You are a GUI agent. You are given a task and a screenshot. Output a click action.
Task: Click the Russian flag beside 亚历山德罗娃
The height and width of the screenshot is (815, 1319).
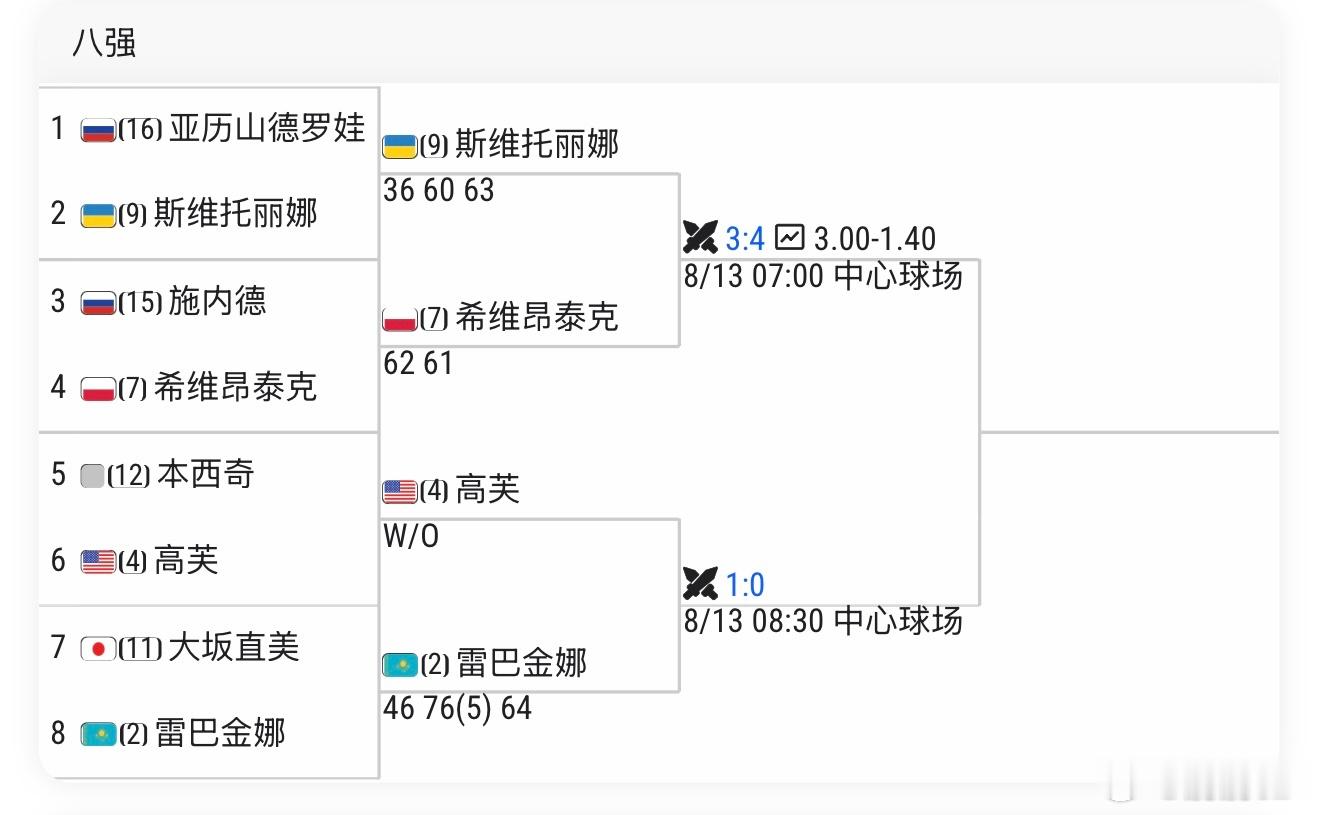(98, 130)
